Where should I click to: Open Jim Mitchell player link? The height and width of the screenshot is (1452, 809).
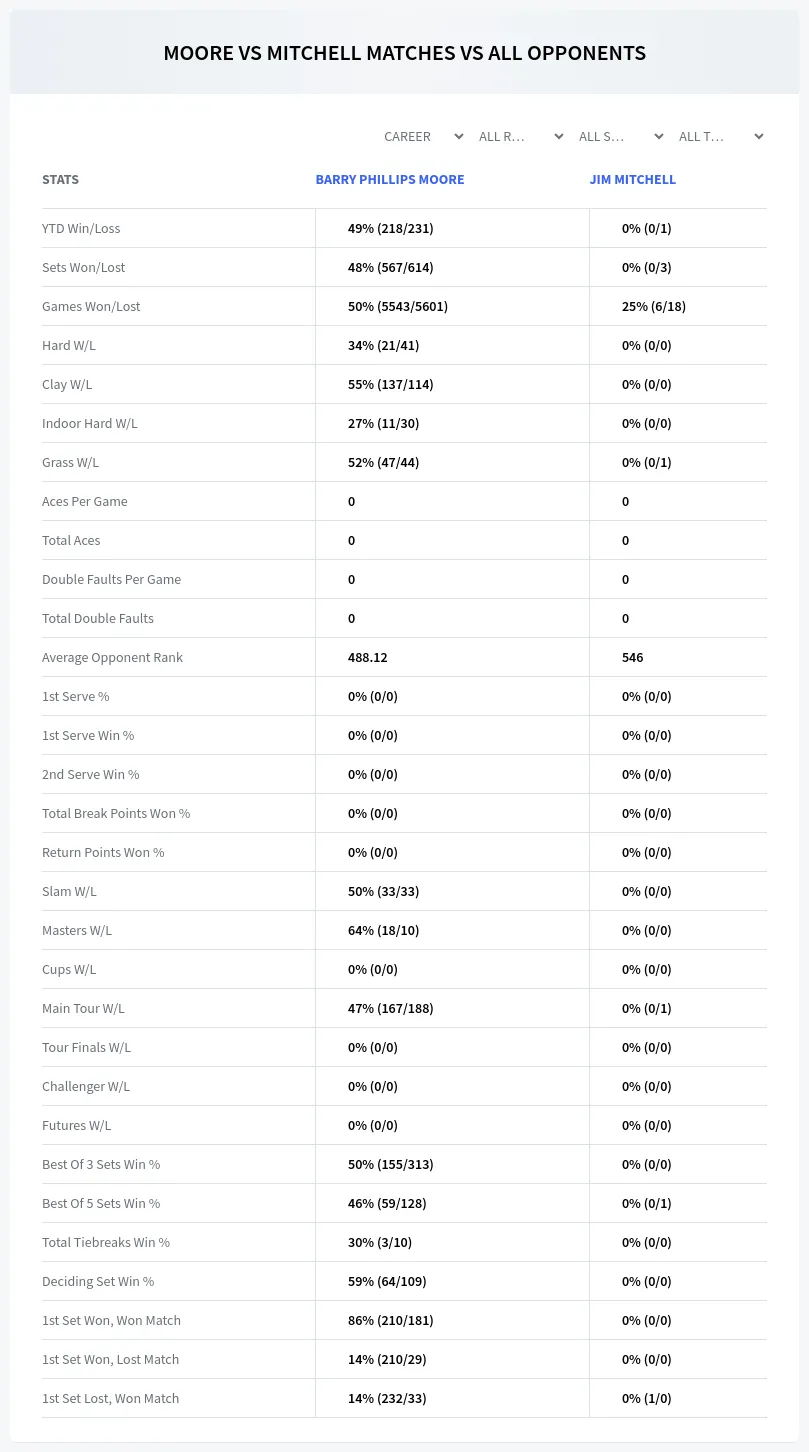tap(633, 180)
